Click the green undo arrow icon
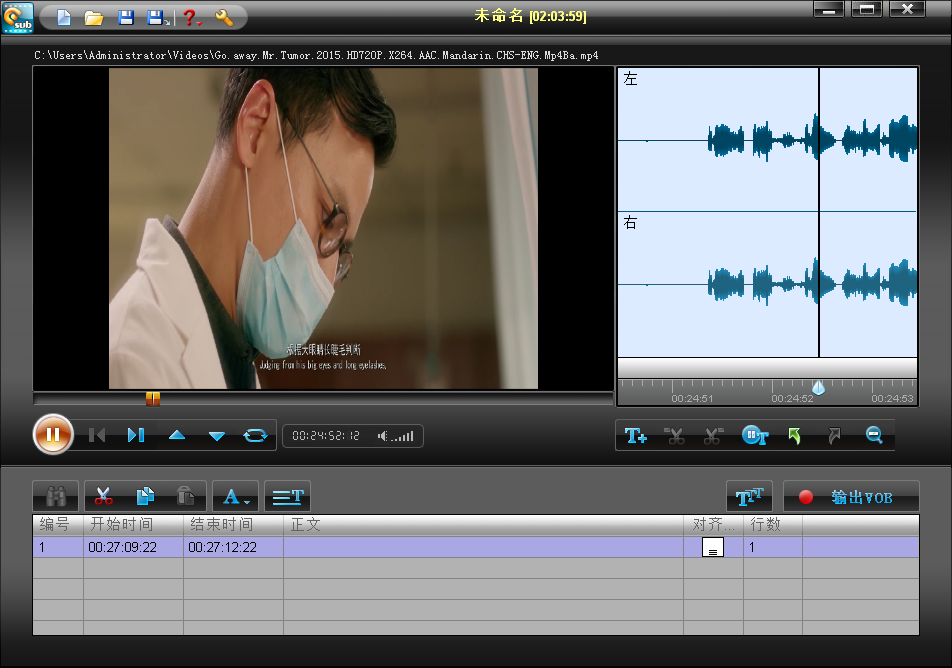Viewport: 952px width, 668px height. coord(794,436)
